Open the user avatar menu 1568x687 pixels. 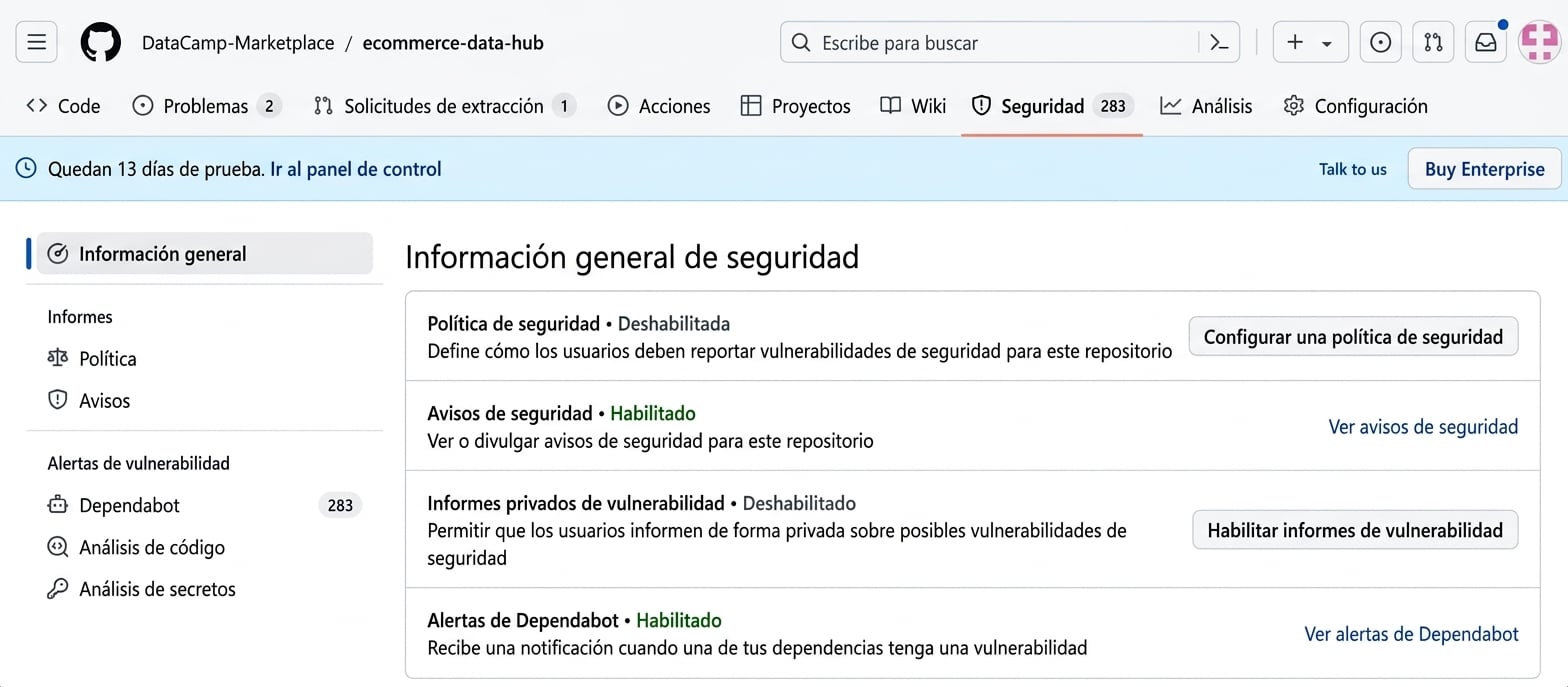point(1539,42)
